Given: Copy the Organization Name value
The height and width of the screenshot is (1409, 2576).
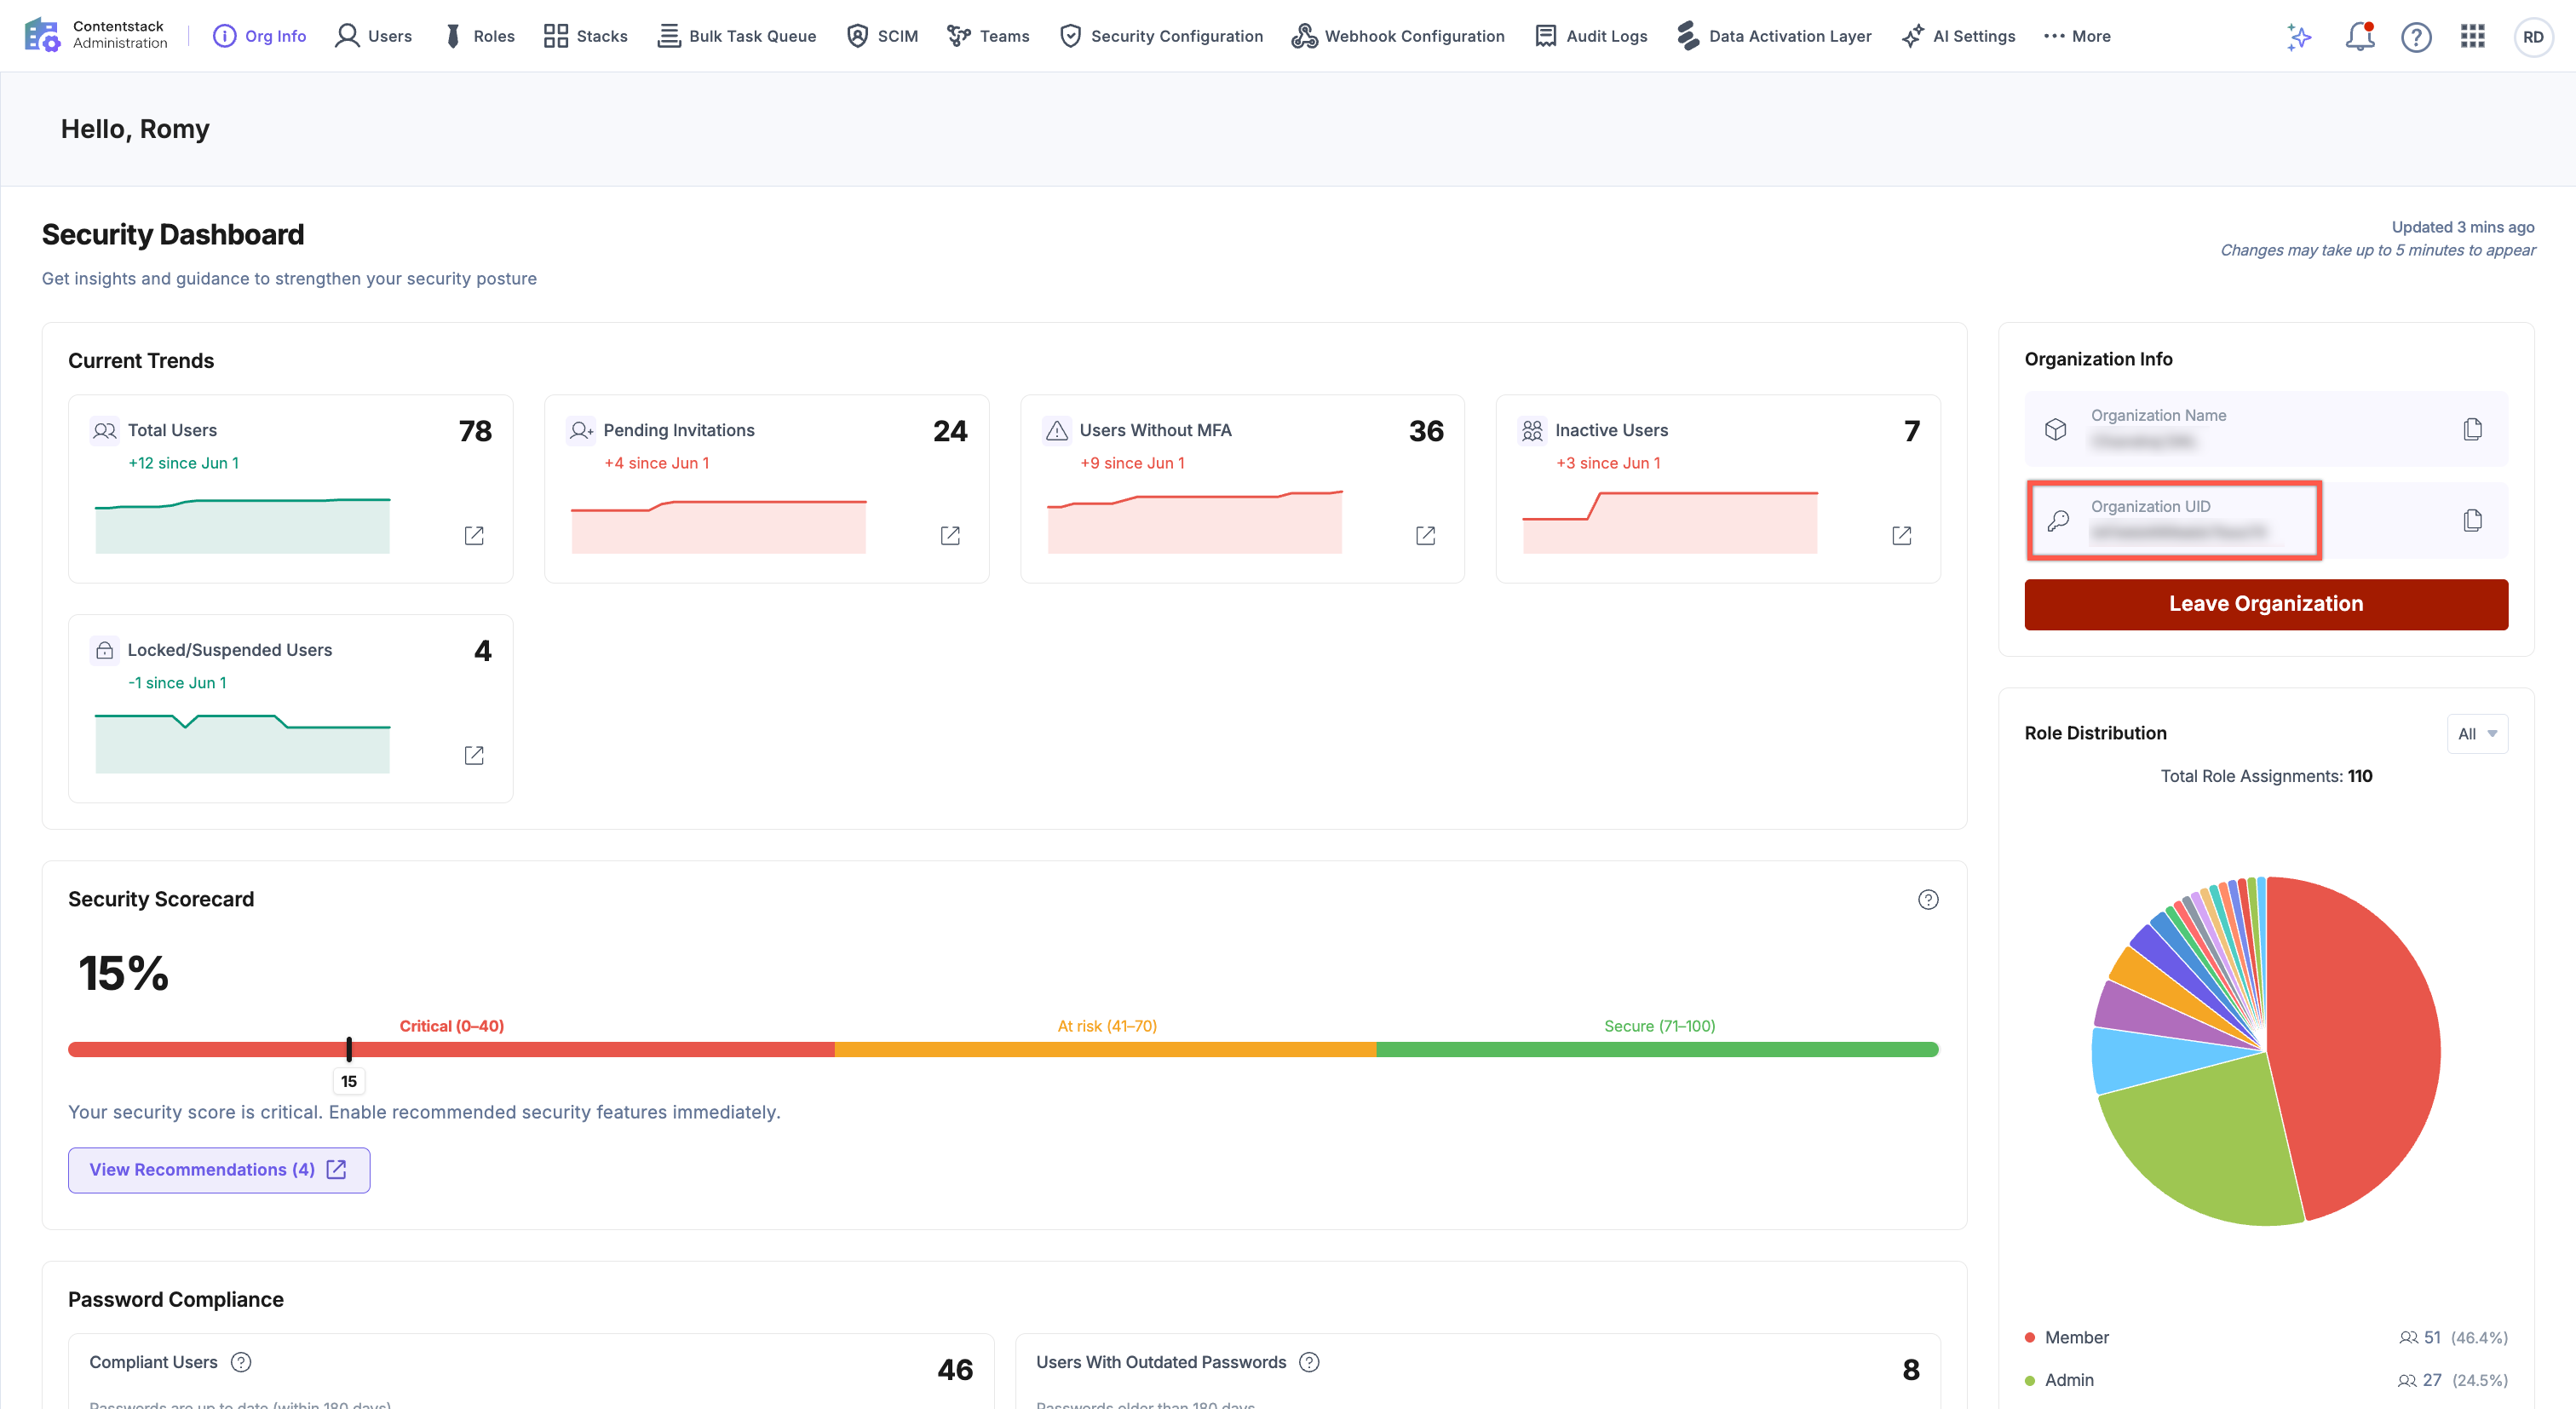Looking at the screenshot, I should tap(2472, 429).
